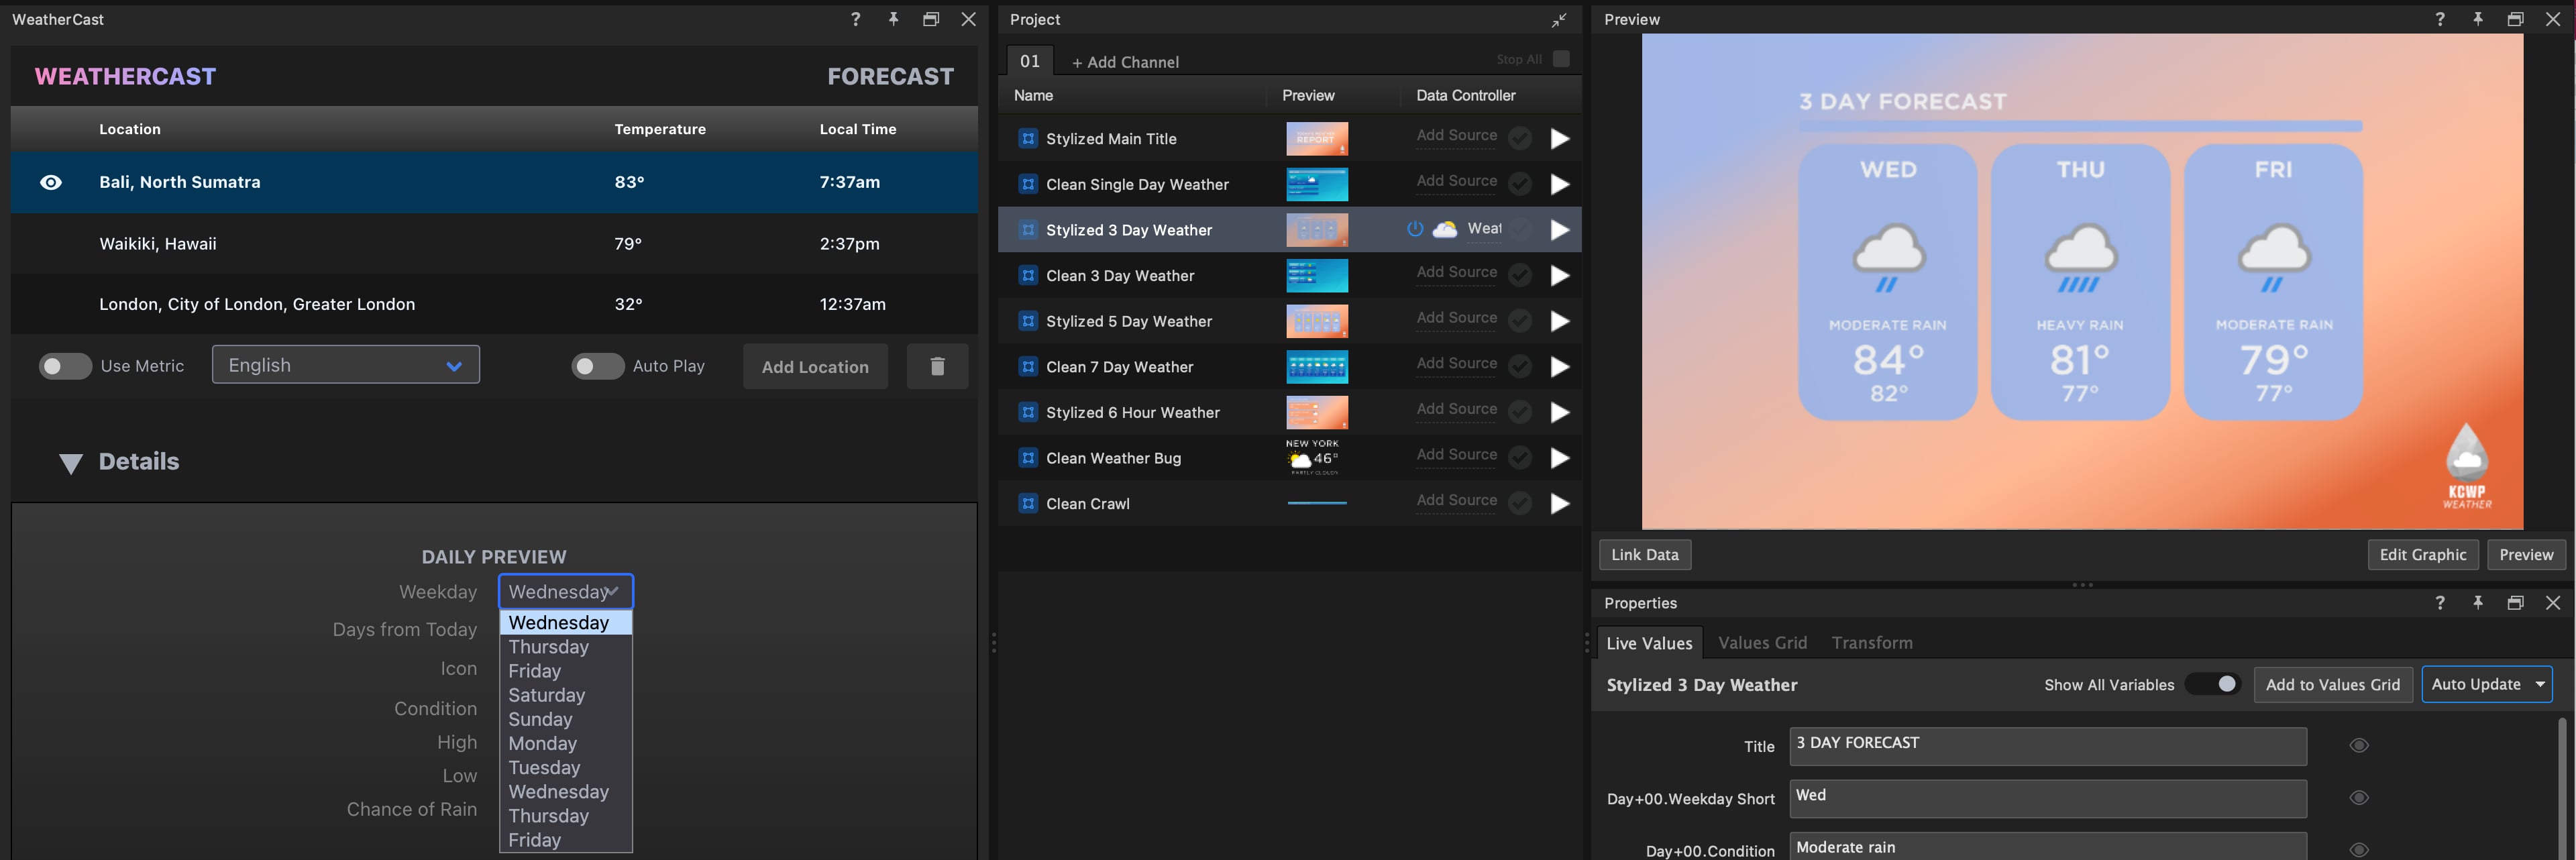This screenshot has height=860, width=2576.
Task: Open the Auto Update dropdown arrow
Action: pos(2539,684)
